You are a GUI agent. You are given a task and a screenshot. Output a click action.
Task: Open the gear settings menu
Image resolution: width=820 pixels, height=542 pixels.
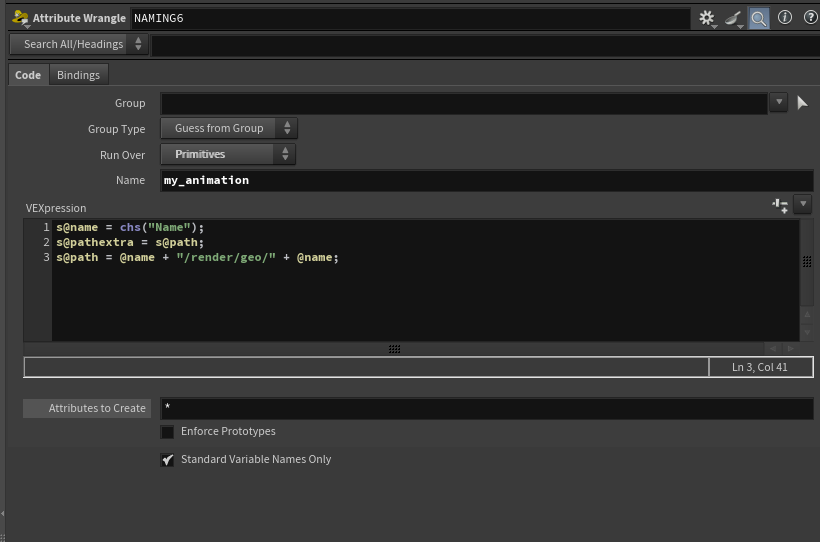707,18
